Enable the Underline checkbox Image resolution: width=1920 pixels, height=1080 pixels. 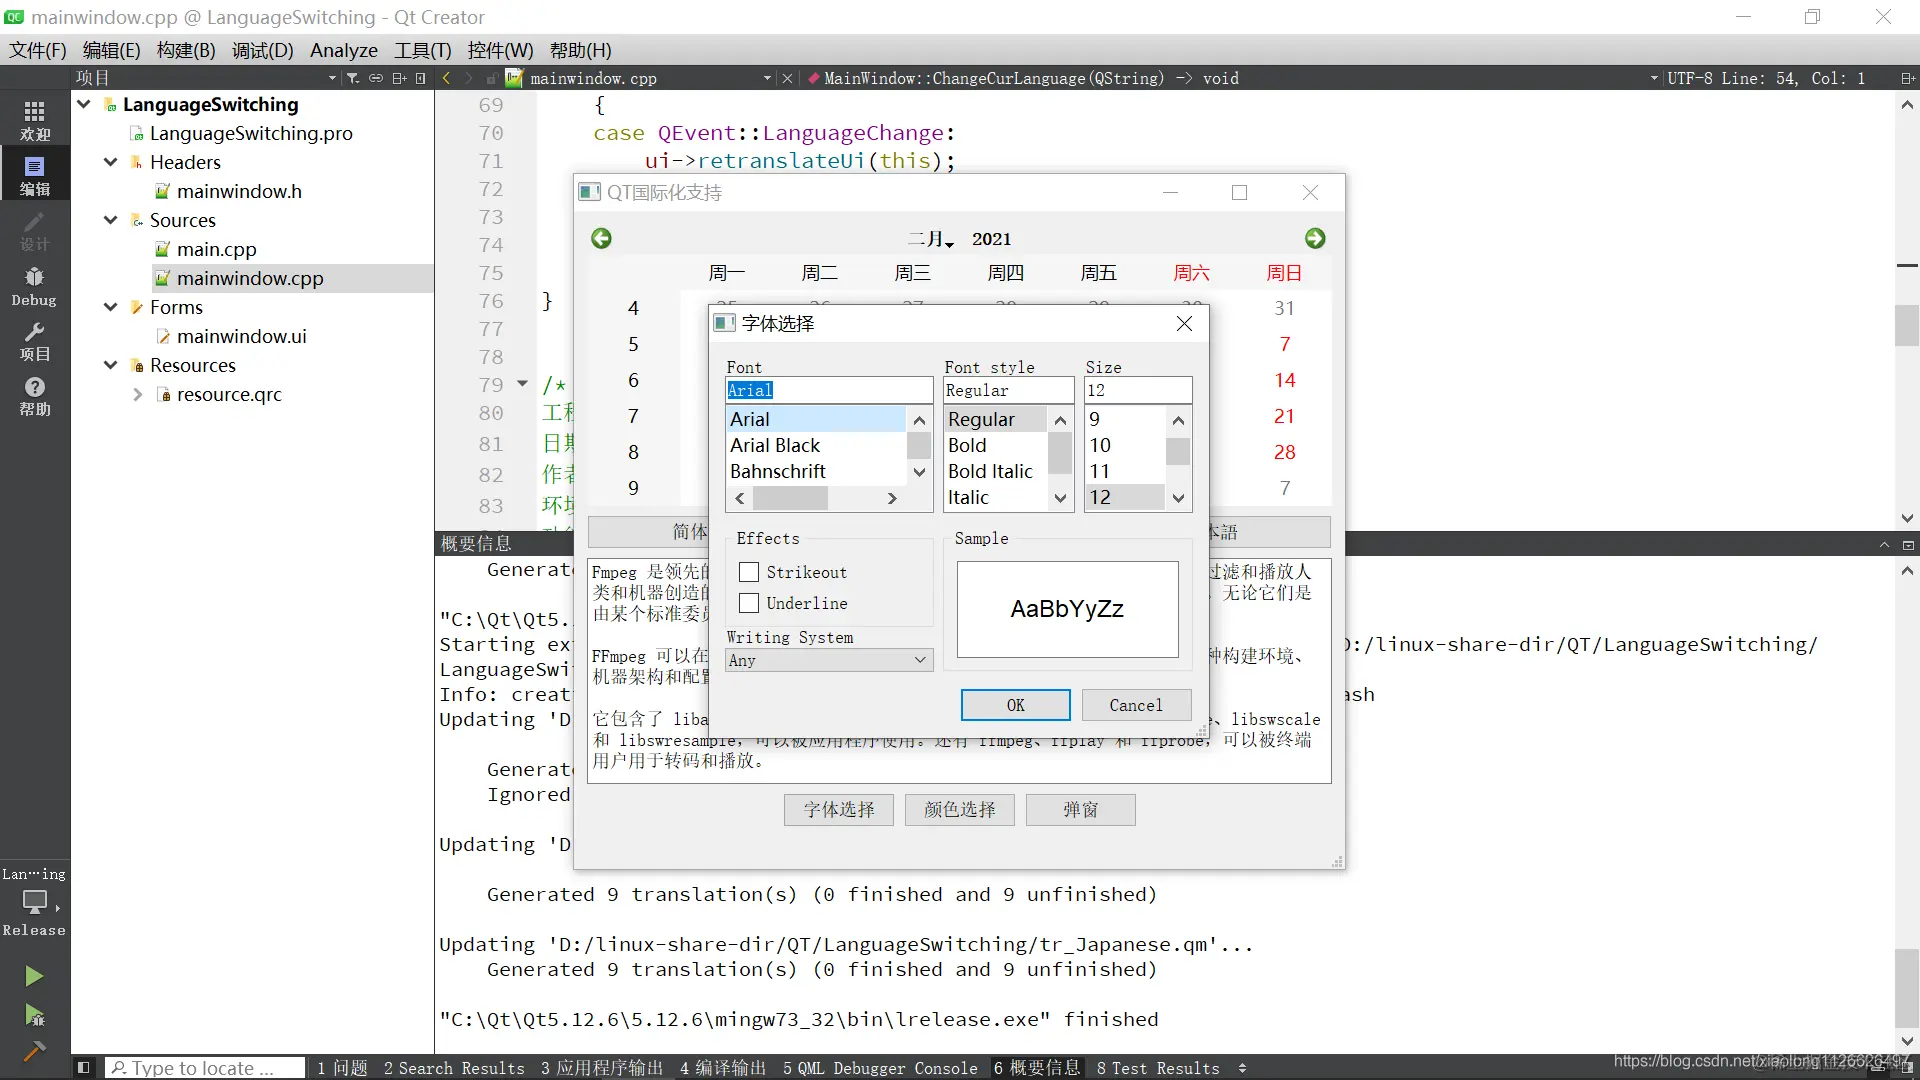749,603
